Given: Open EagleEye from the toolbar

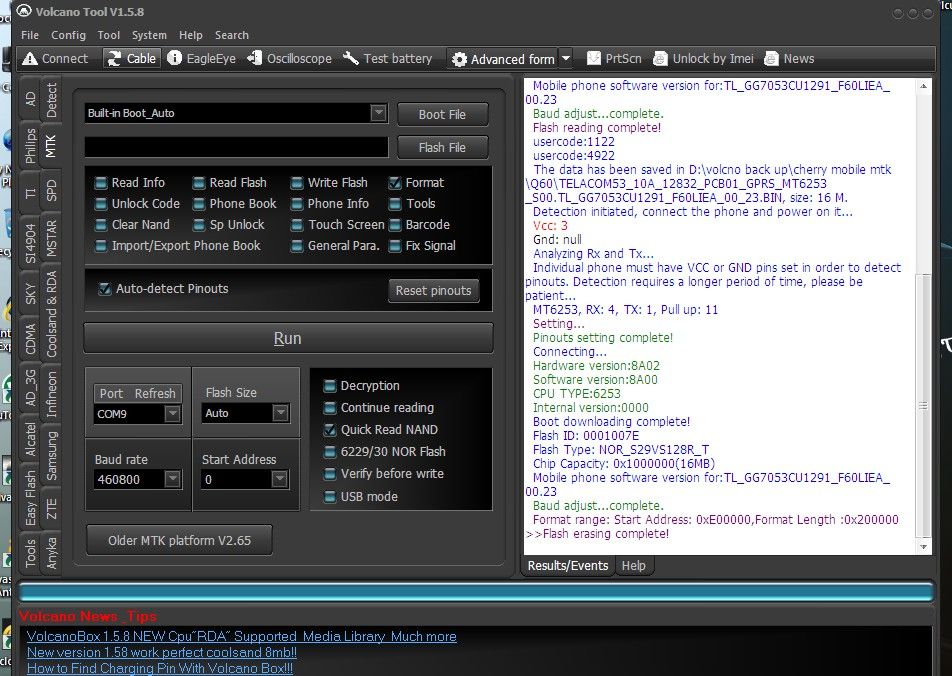Looking at the screenshot, I should click(201, 59).
